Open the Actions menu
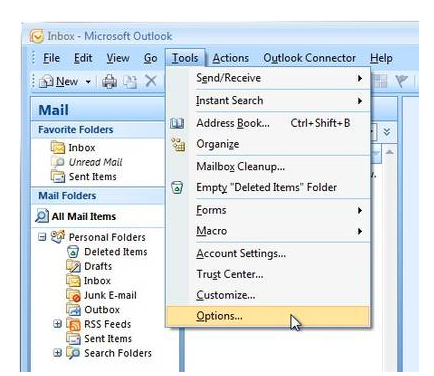This screenshot has height=376, width=434. point(231,58)
